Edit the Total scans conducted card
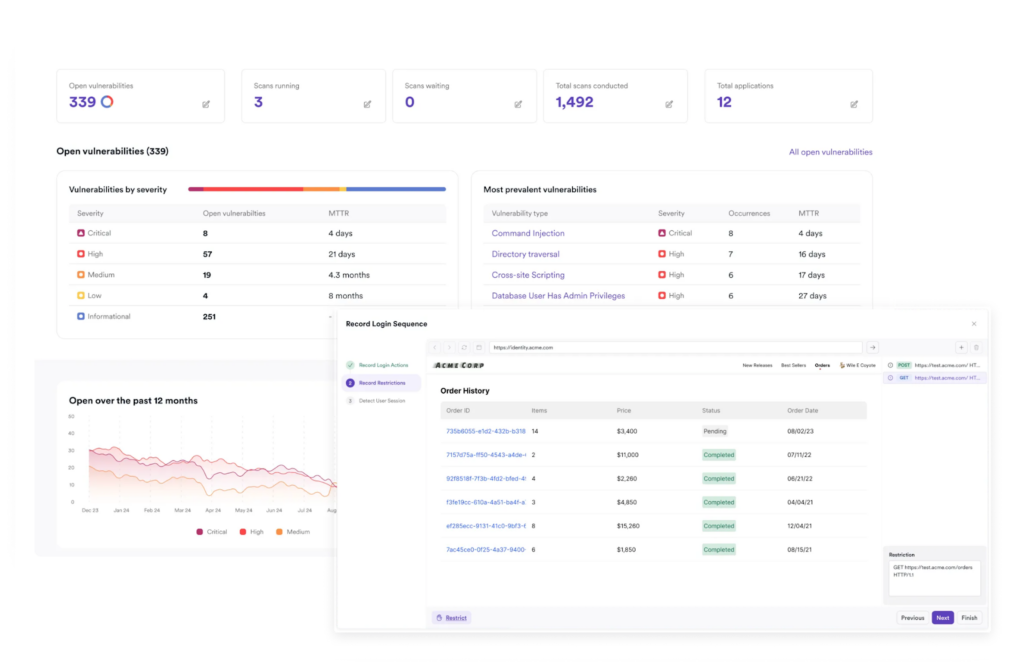 (669, 104)
